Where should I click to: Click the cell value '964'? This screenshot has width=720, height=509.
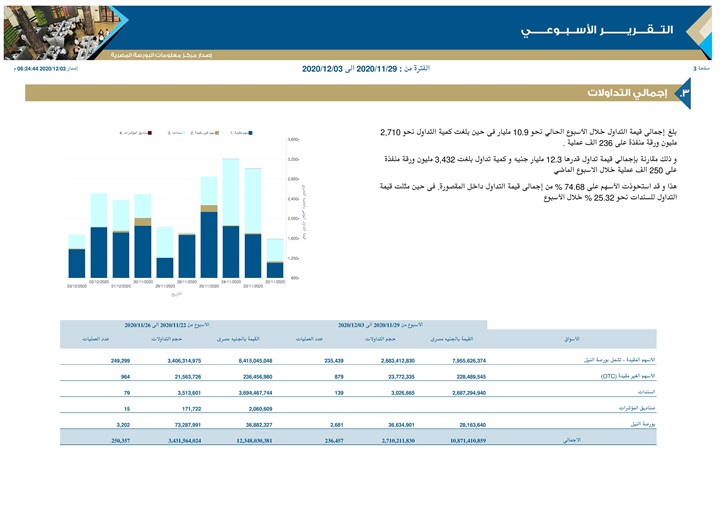(x=125, y=377)
